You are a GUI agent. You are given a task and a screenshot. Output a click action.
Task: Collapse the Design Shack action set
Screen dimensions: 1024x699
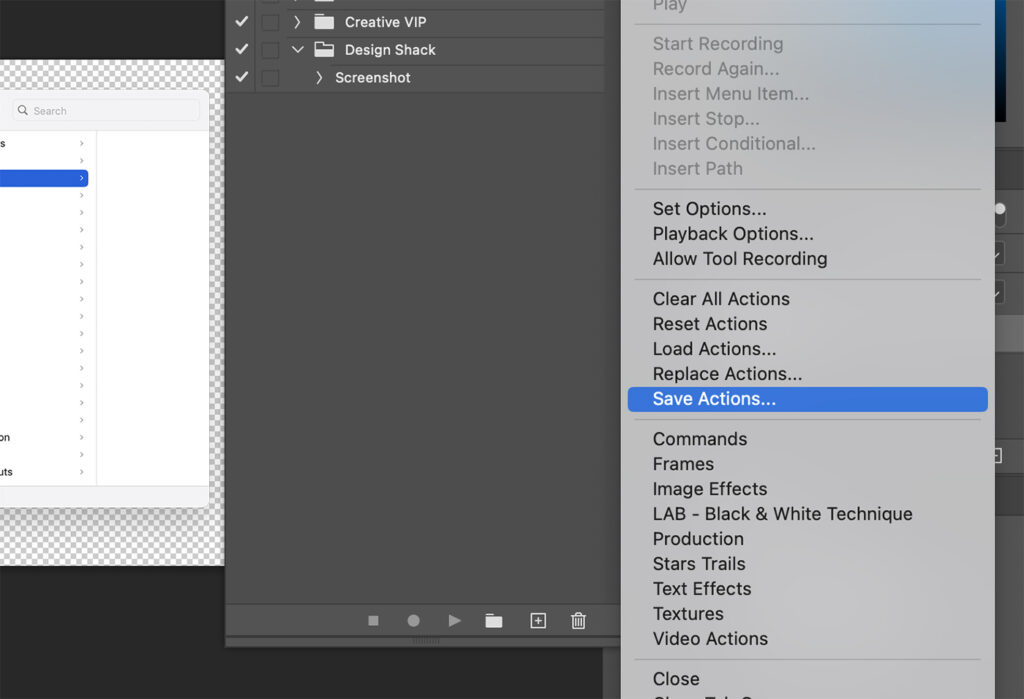tap(297, 49)
